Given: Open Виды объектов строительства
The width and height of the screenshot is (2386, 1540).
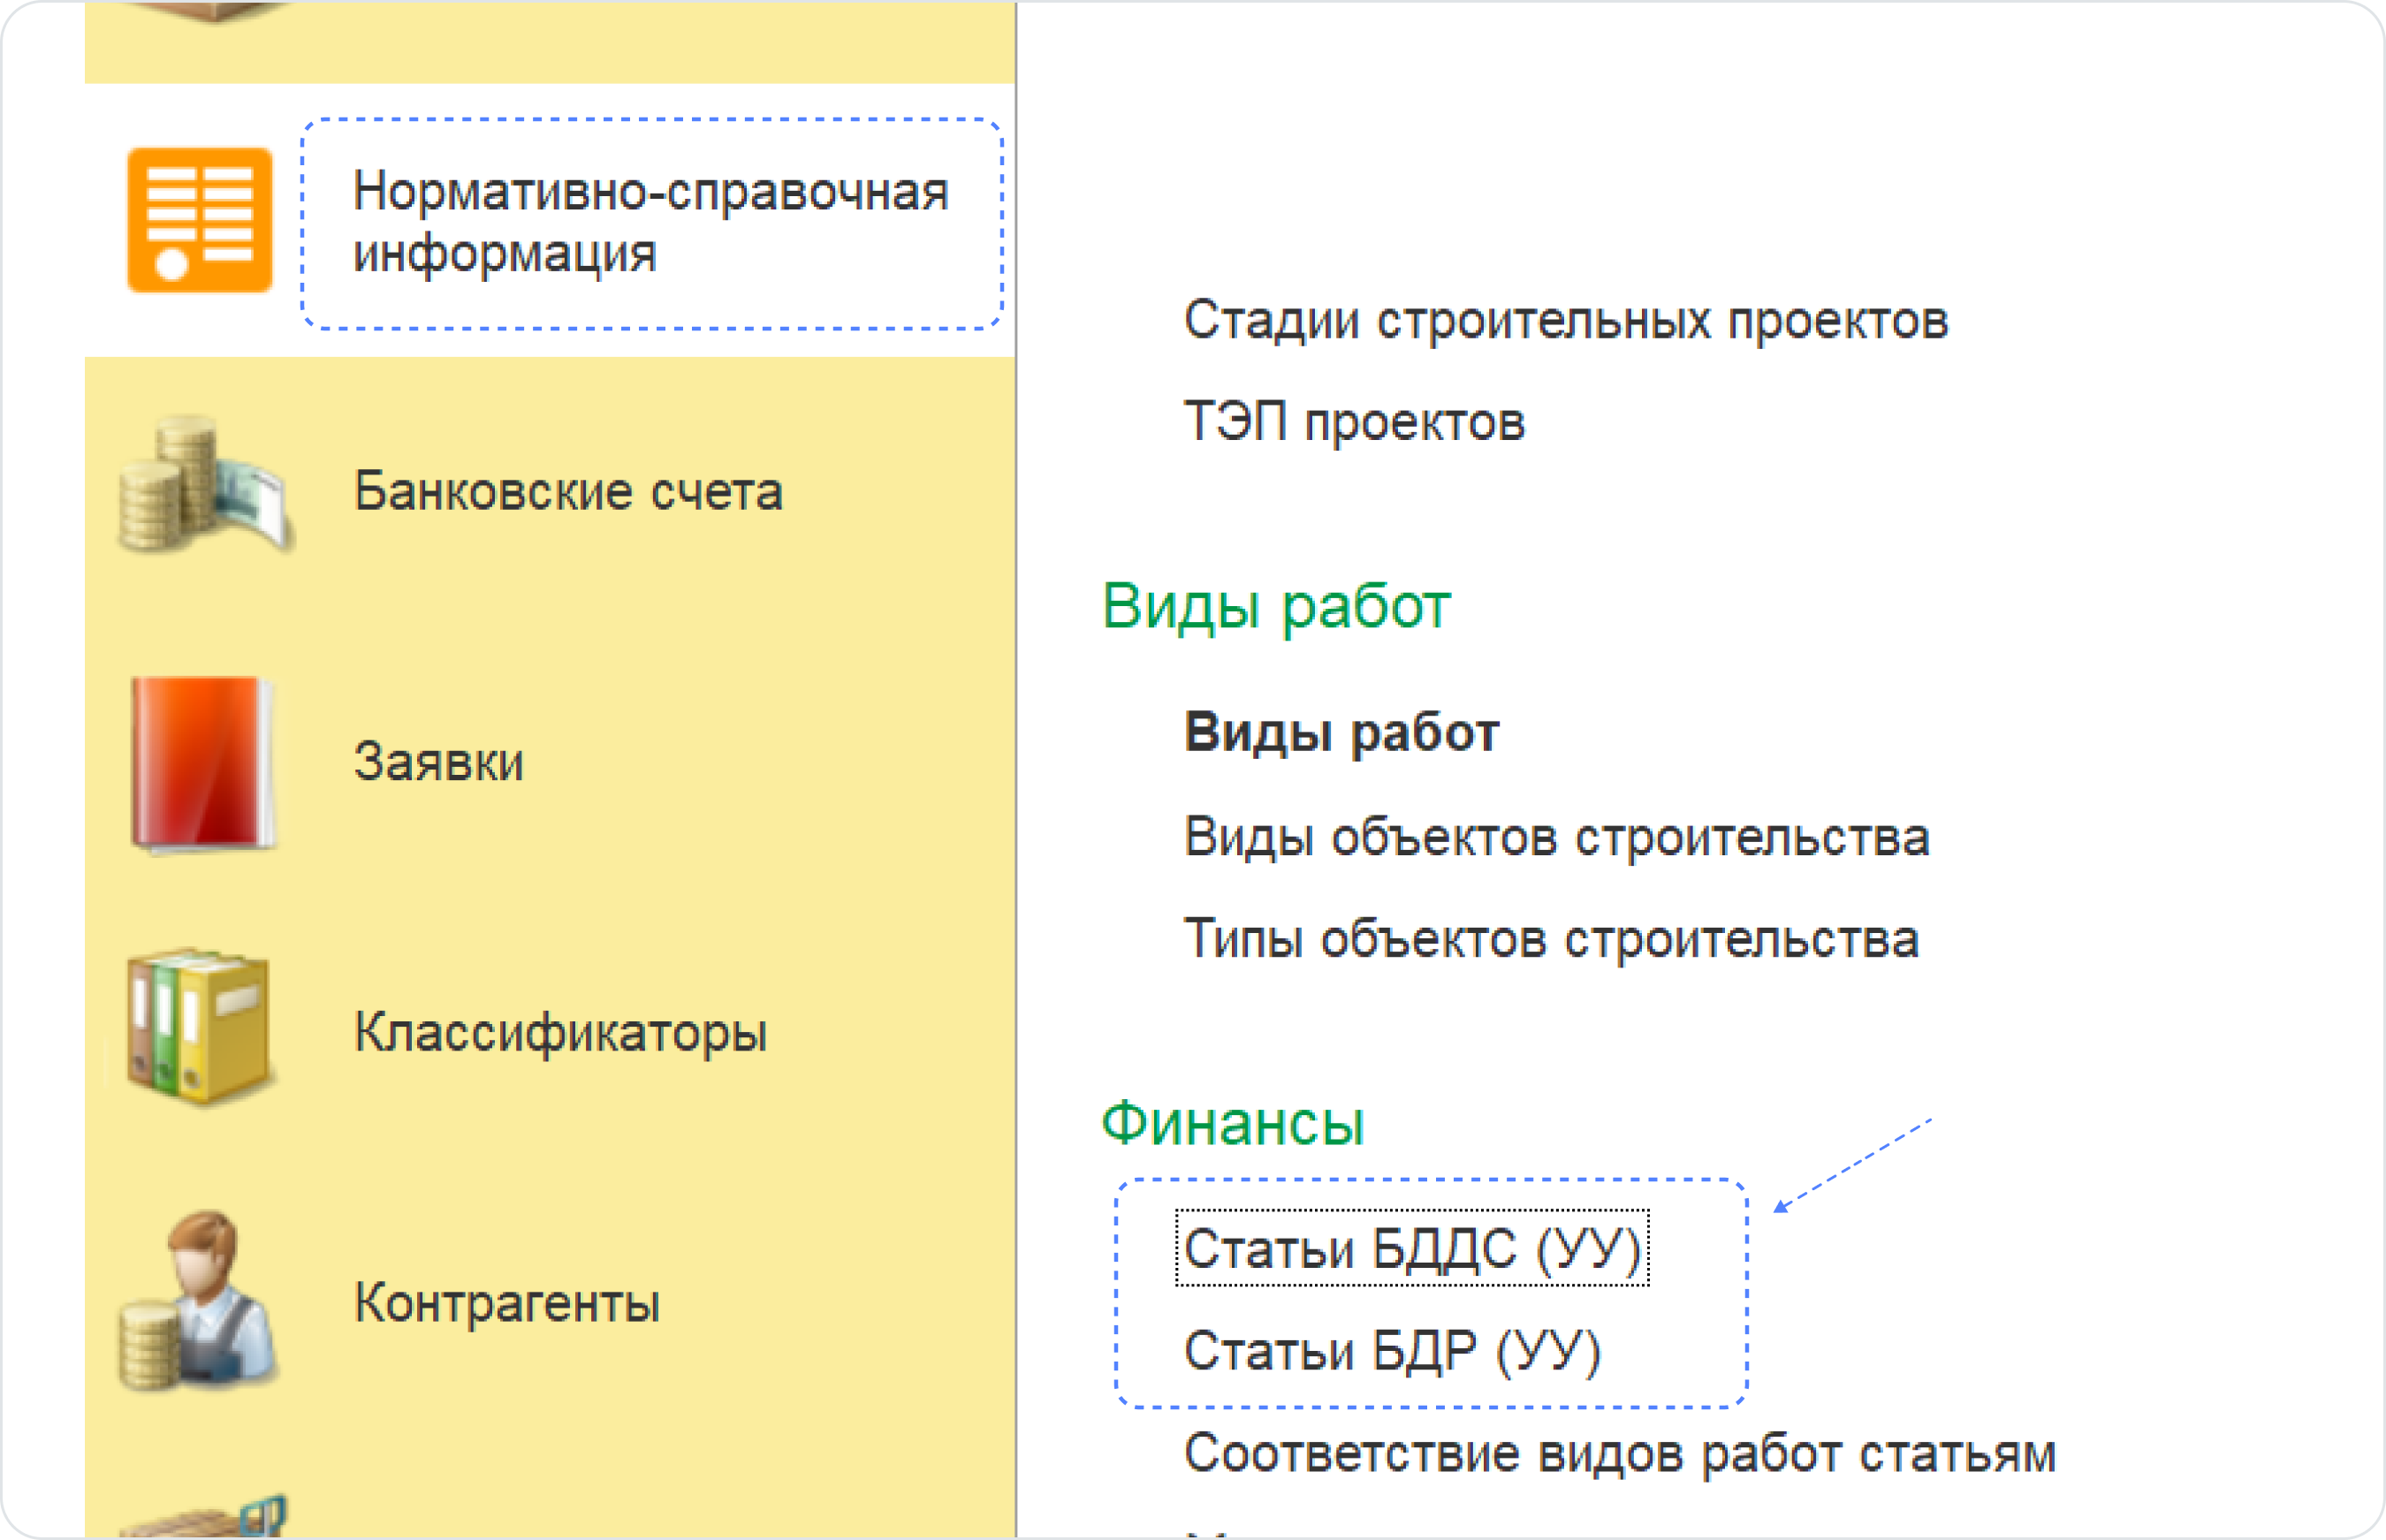Looking at the screenshot, I should click(1556, 837).
